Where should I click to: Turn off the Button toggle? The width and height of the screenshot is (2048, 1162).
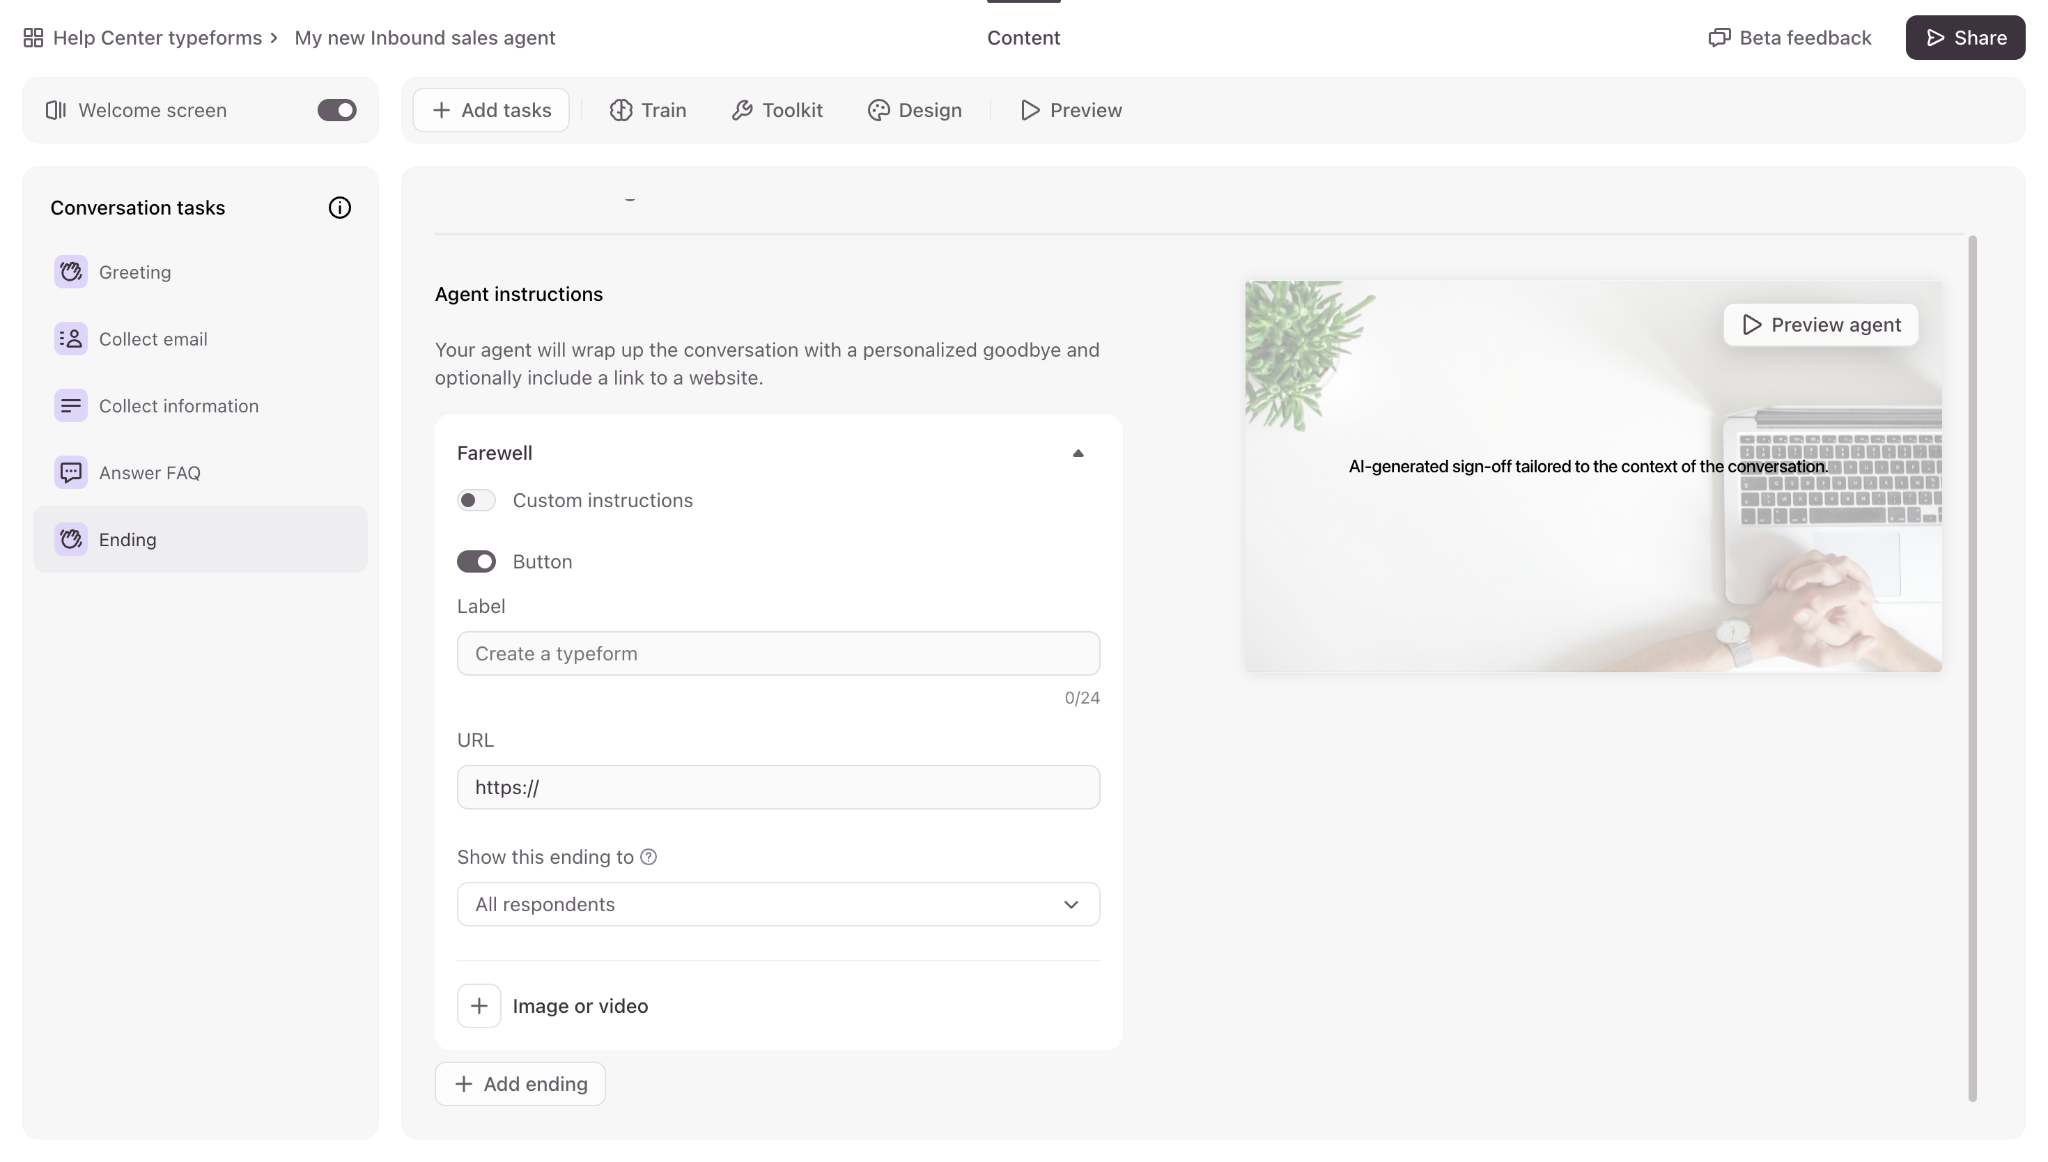point(476,562)
